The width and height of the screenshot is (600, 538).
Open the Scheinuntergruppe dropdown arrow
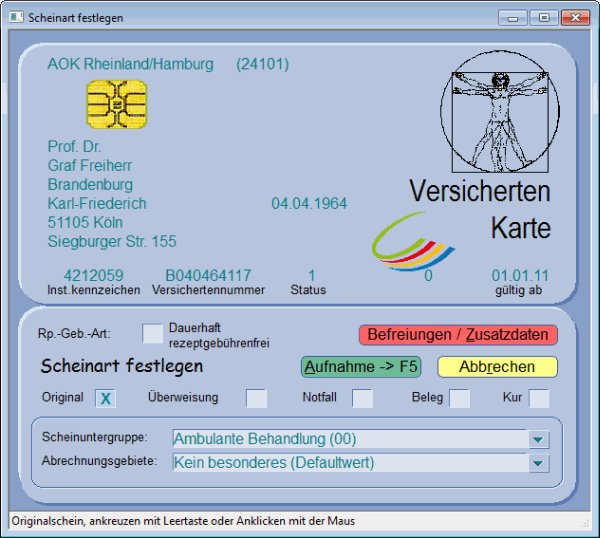(538, 439)
